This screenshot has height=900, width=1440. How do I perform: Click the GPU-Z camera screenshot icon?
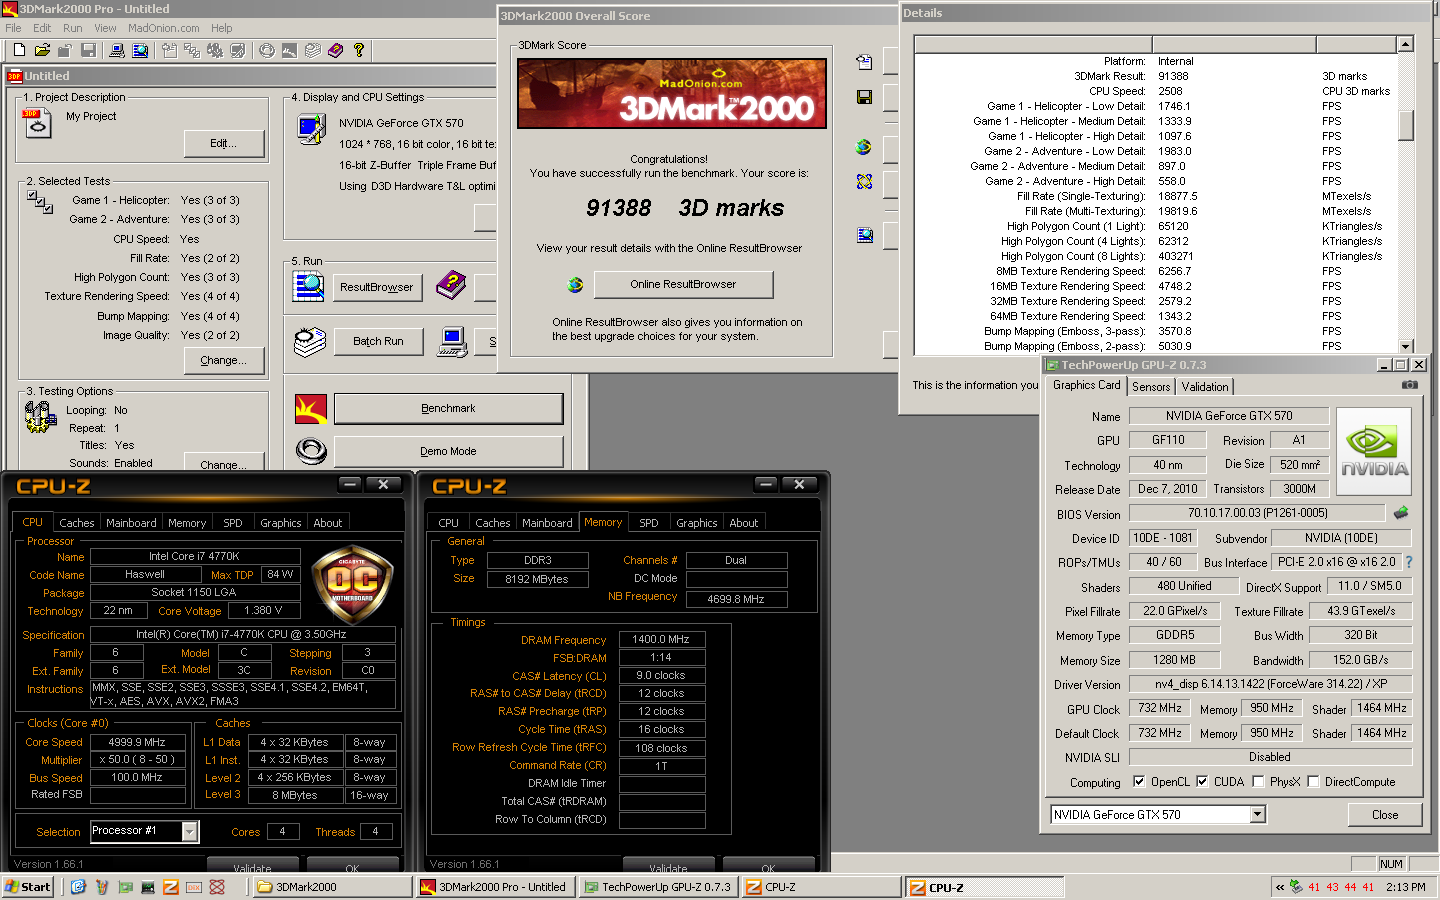pos(1410,385)
